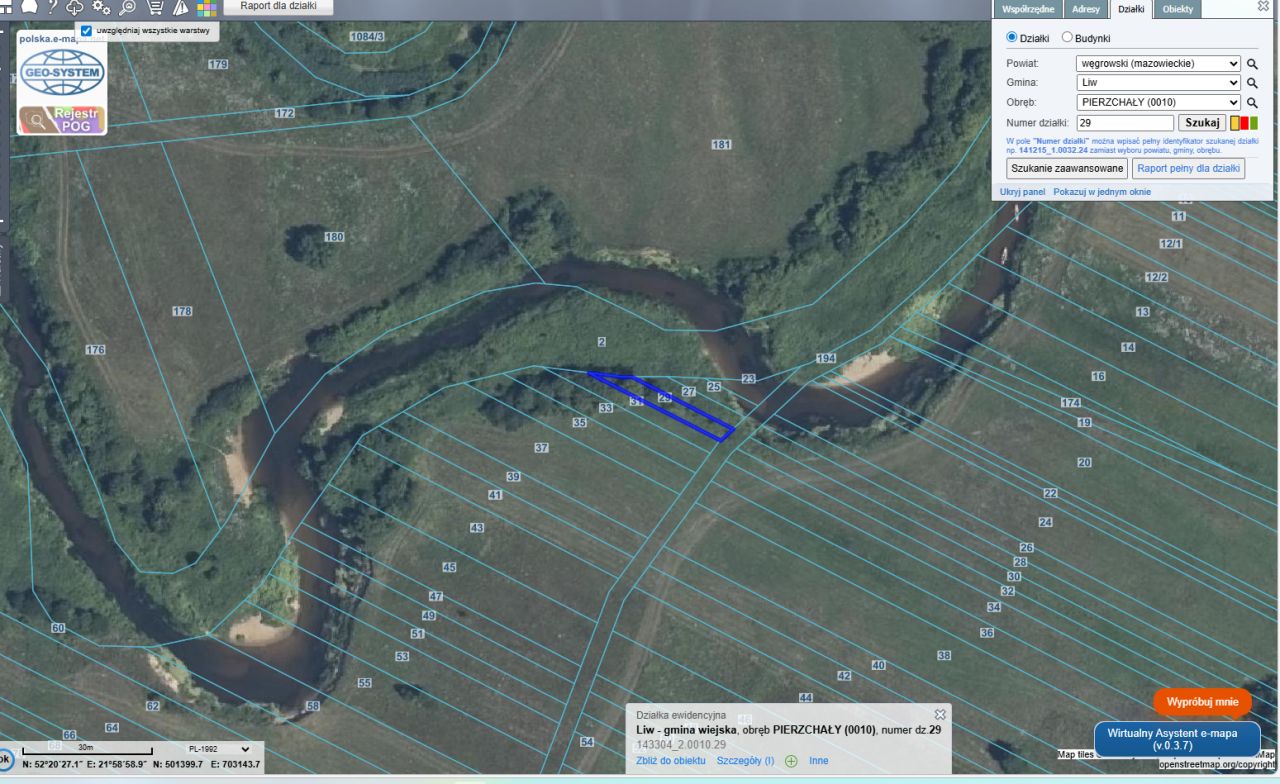Open the Powiat dropdown
The image size is (1280, 784).
tap(1158, 63)
